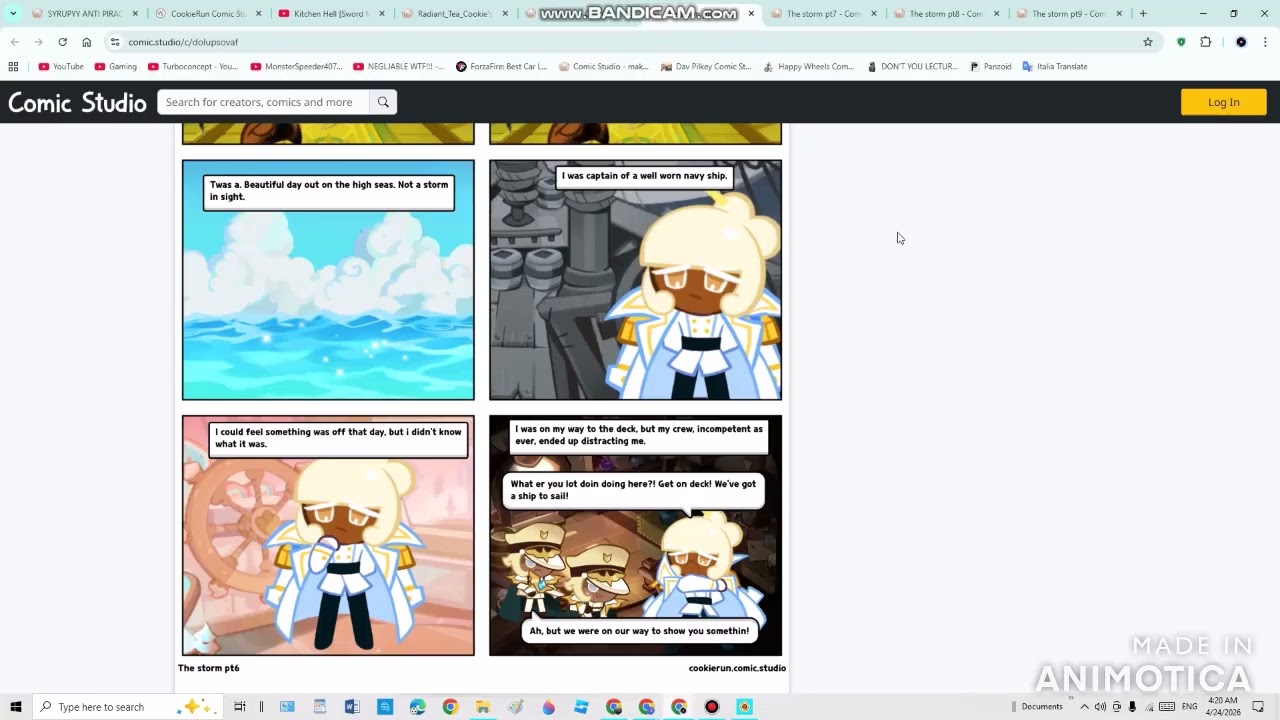This screenshot has height=720, width=1280.
Task: Open Task View on the taskbar
Action: [240, 707]
